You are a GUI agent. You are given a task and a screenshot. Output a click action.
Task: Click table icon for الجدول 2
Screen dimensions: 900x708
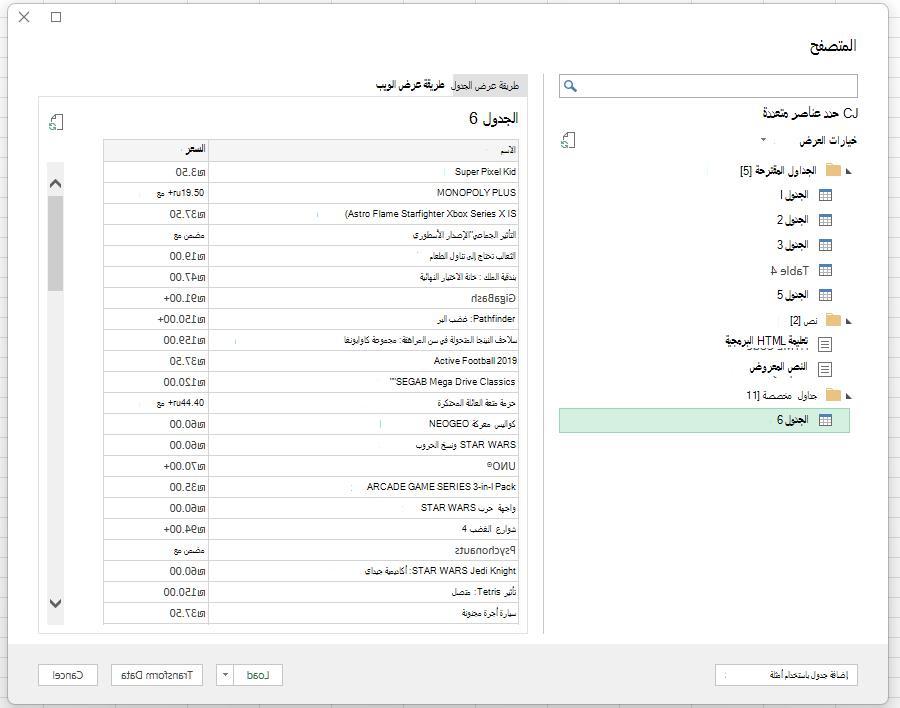pos(825,220)
